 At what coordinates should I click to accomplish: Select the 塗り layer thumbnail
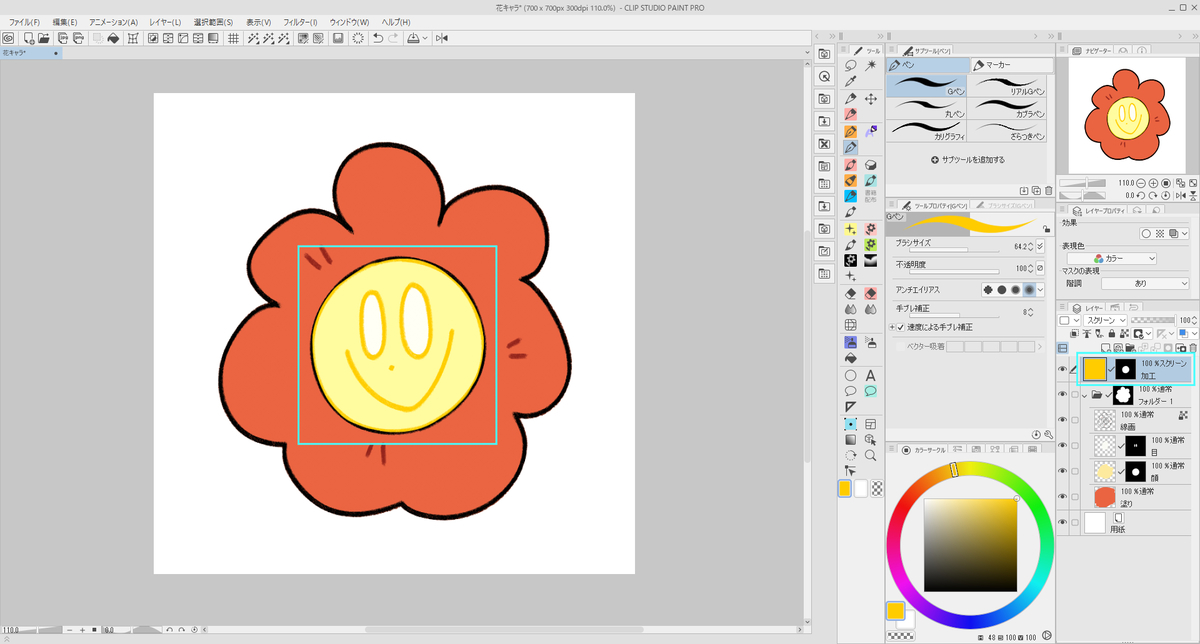click(1104, 497)
